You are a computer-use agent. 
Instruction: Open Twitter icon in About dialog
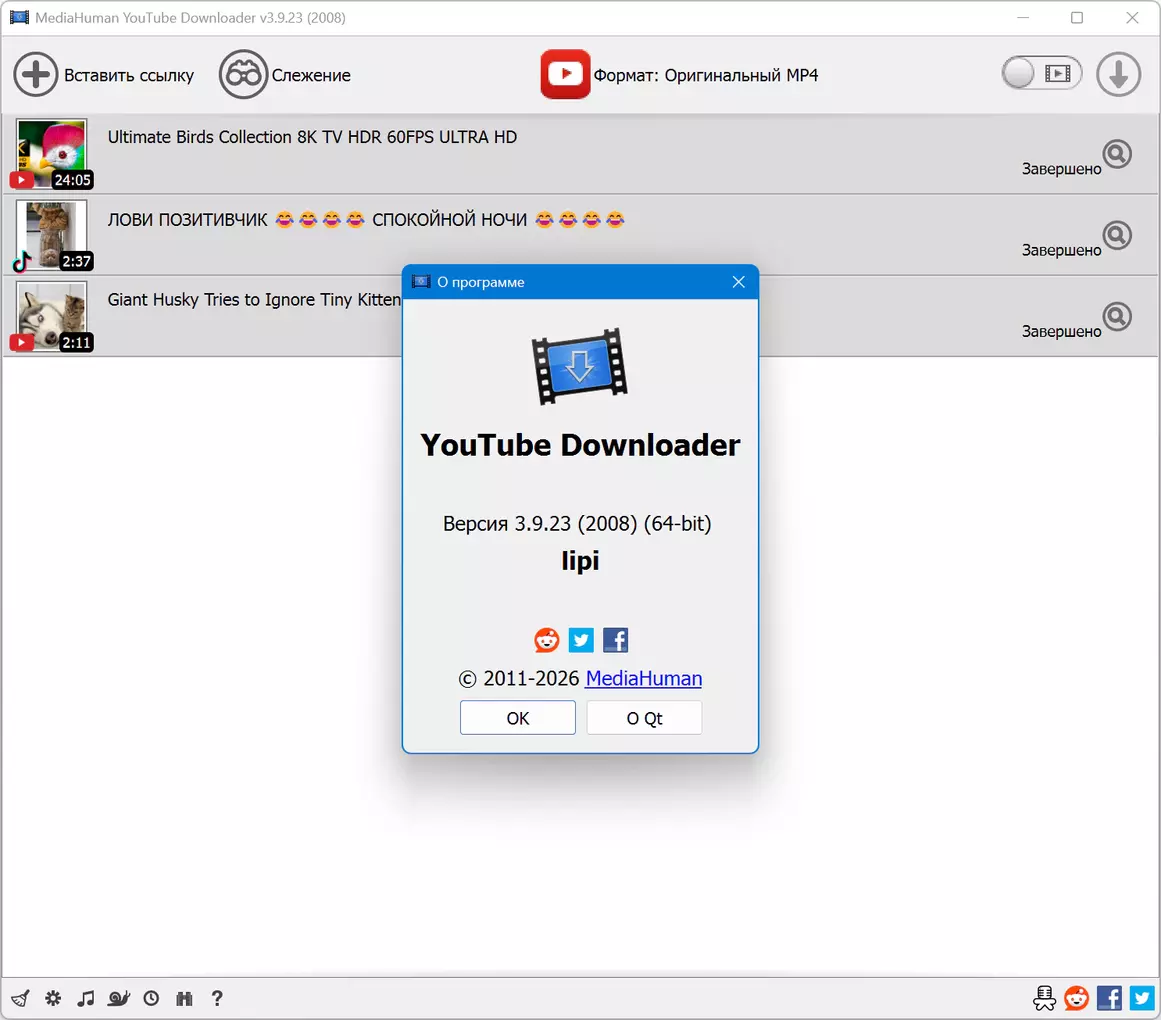pos(581,640)
